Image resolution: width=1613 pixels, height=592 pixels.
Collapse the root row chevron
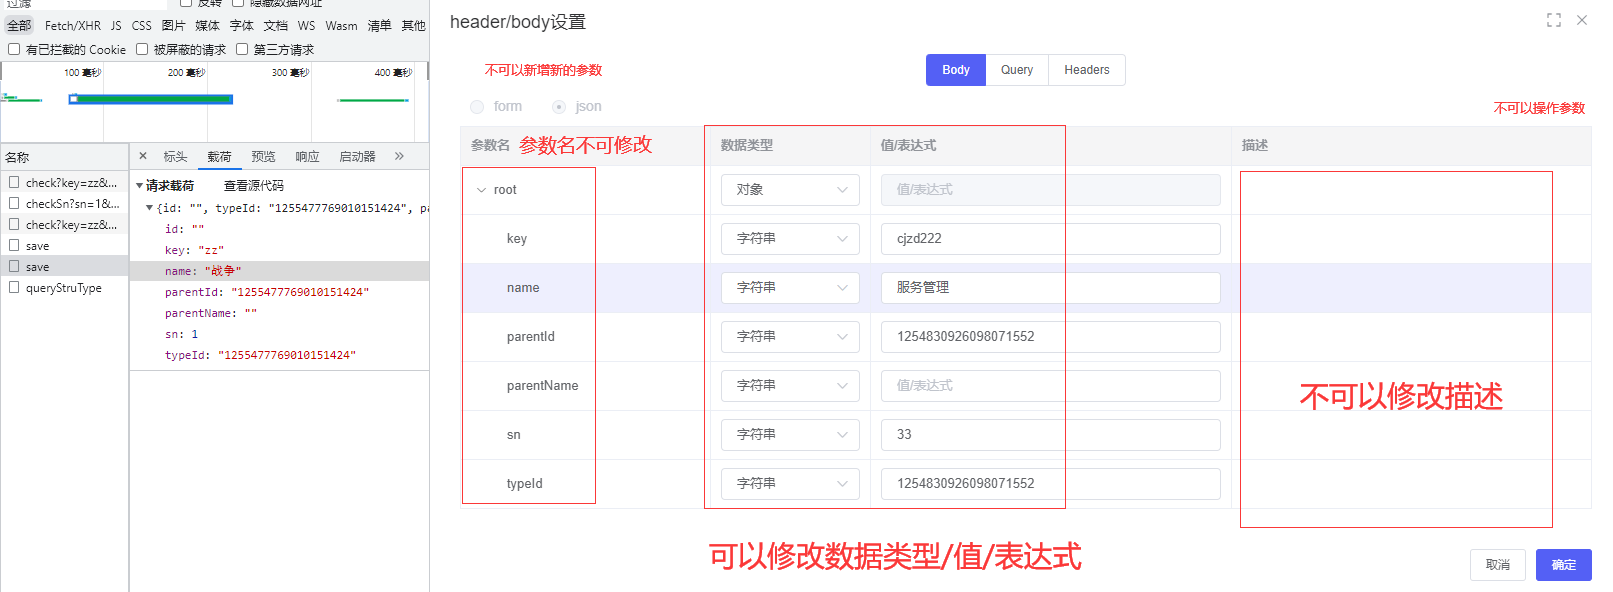481,190
